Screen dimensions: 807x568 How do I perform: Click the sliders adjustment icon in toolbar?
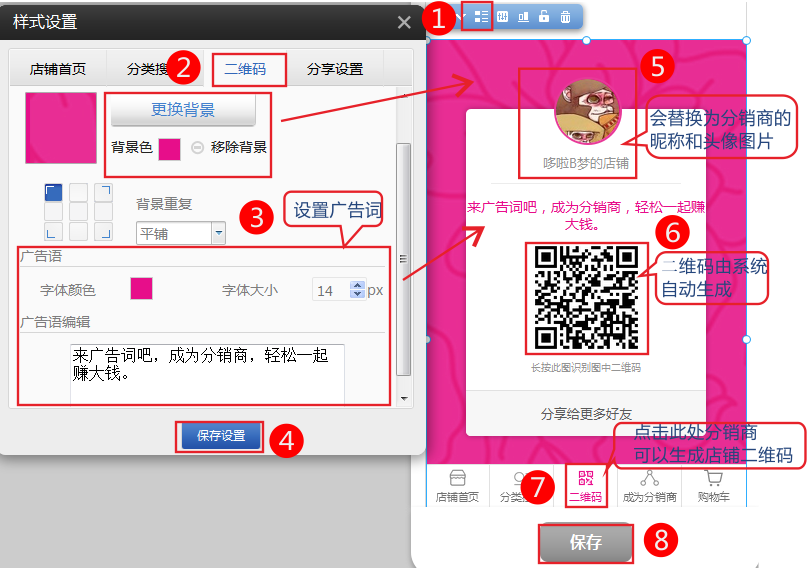point(502,17)
